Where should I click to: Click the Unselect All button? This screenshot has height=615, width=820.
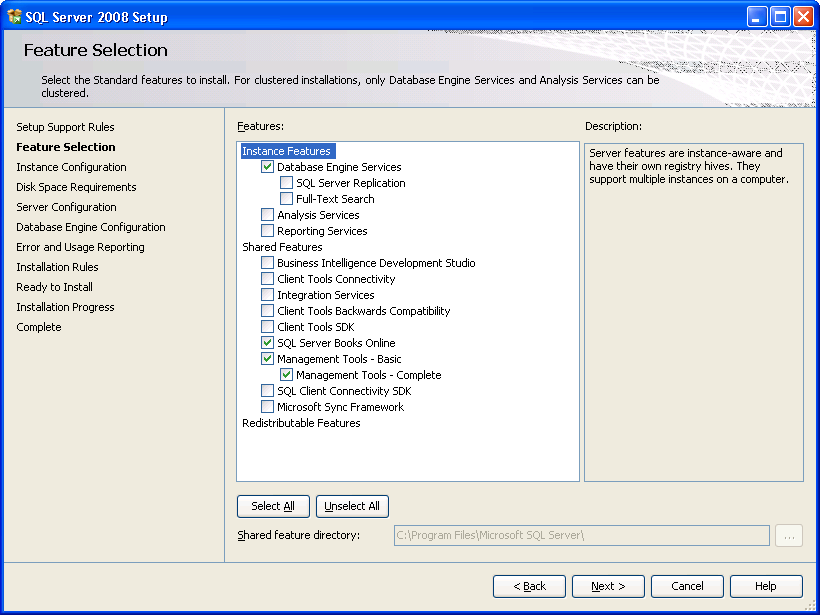pos(352,506)
